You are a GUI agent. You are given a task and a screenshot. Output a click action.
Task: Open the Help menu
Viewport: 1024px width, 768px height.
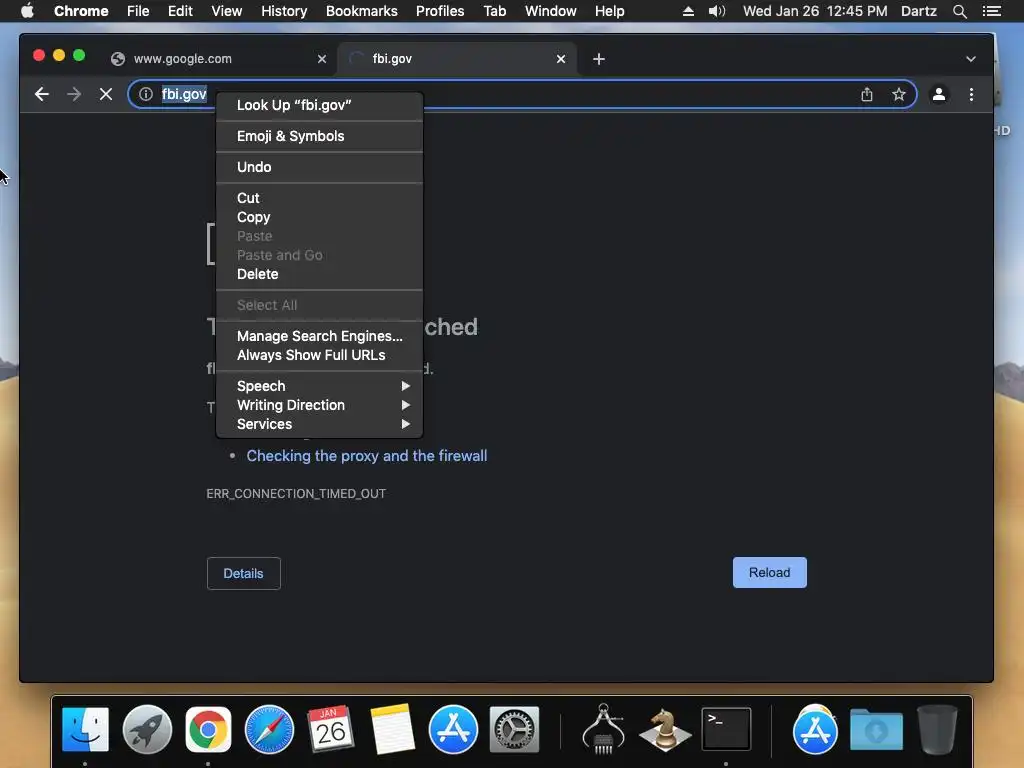click(609, 11)
